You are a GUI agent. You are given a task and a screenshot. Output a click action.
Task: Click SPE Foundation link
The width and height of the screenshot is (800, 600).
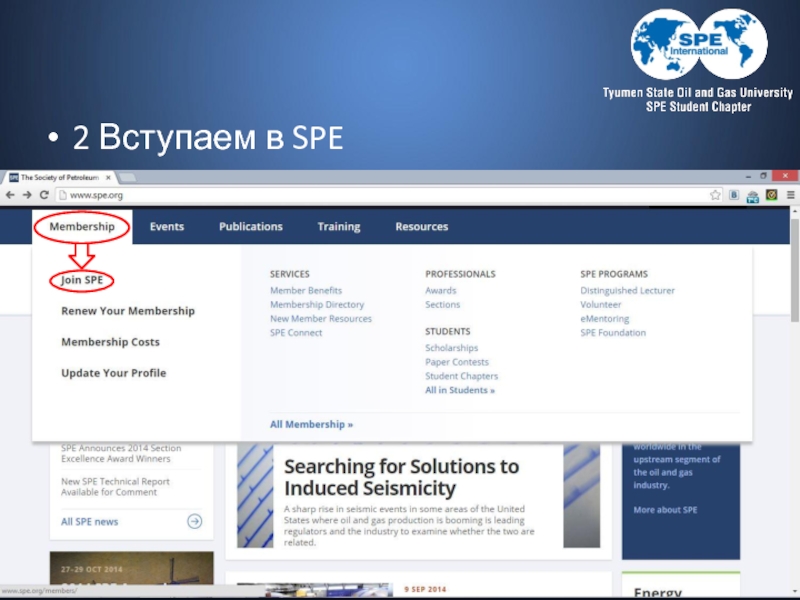(x=613, y=333)
